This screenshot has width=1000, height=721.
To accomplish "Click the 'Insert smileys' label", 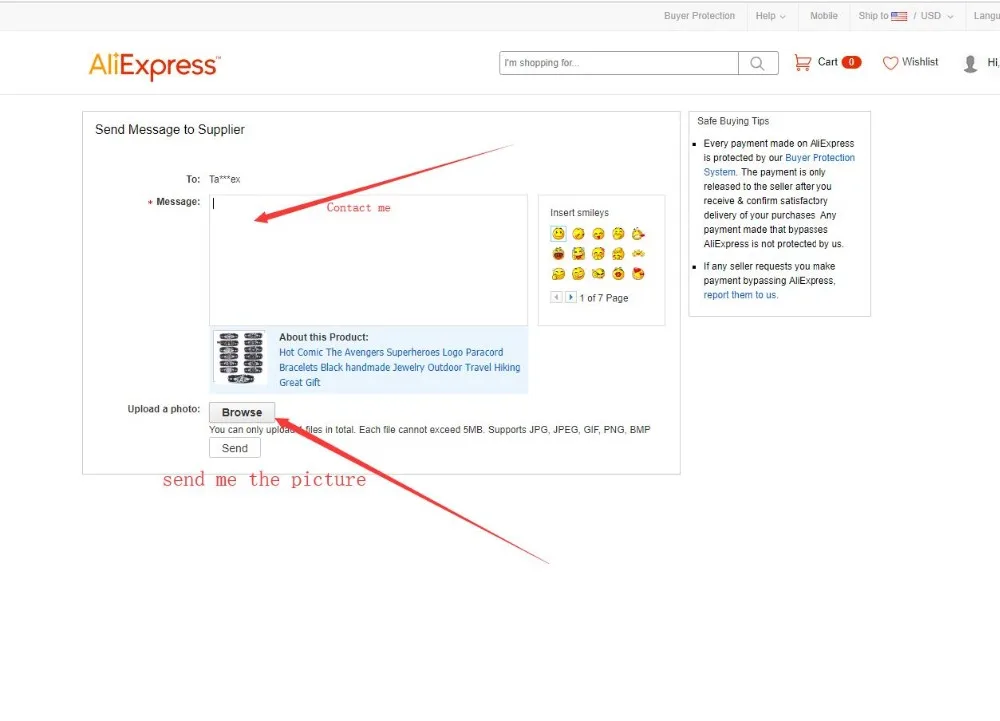I will click(579, 212).
